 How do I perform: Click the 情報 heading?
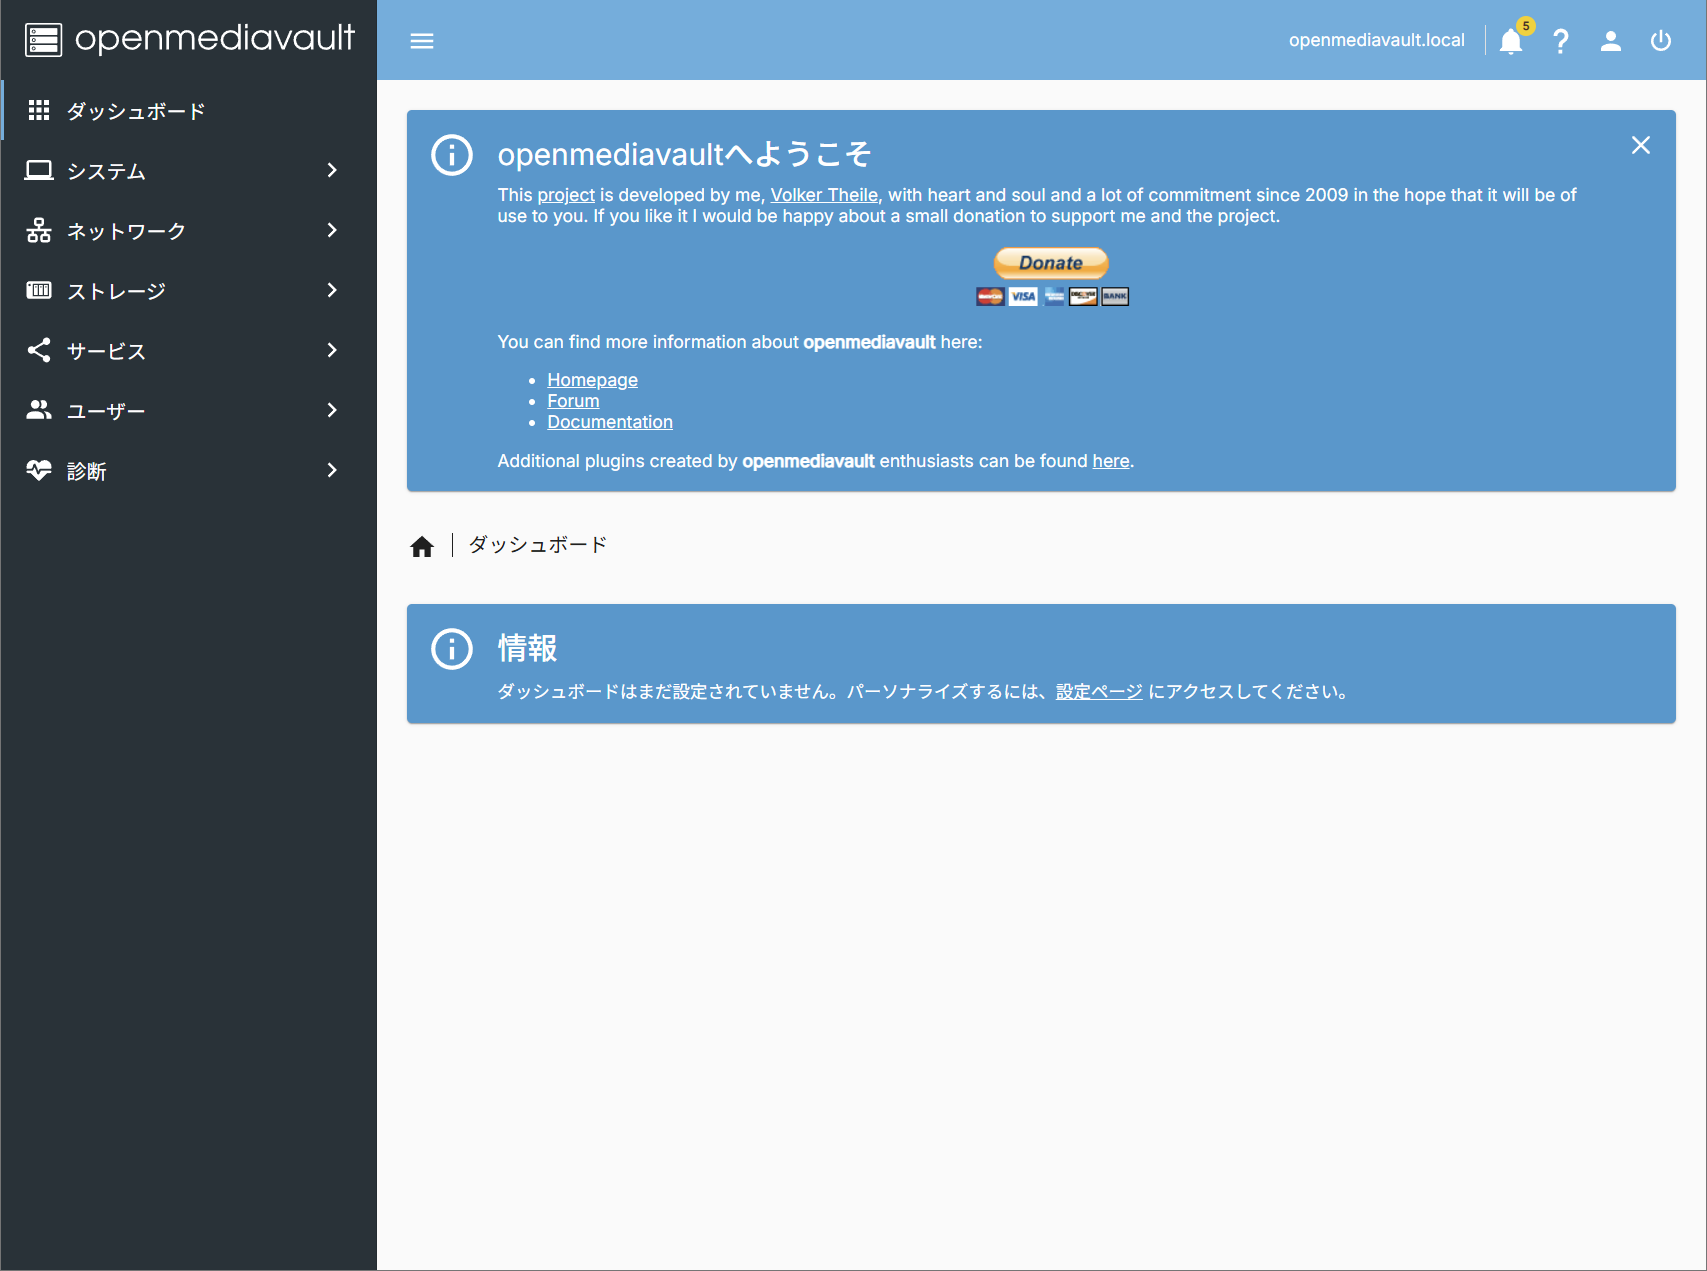[527, 648]
